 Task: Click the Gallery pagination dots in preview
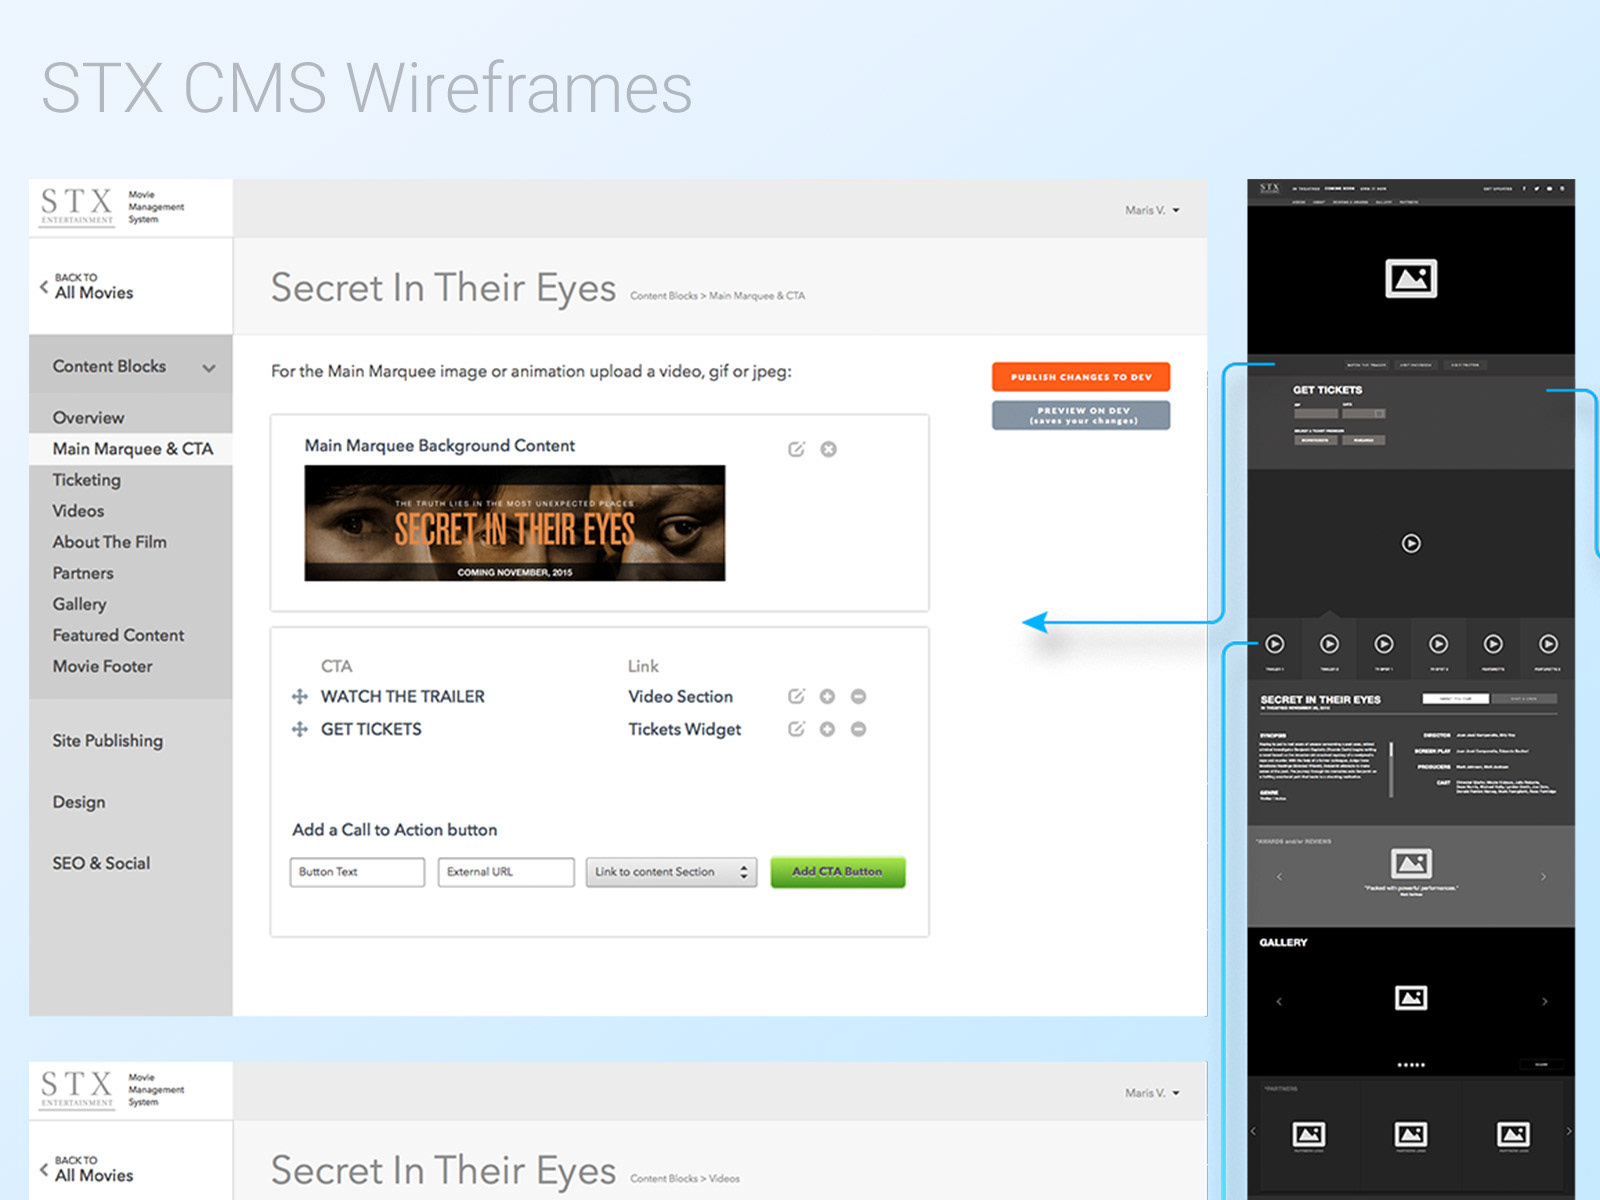pyautogui.click(x=1411, y=1065)
